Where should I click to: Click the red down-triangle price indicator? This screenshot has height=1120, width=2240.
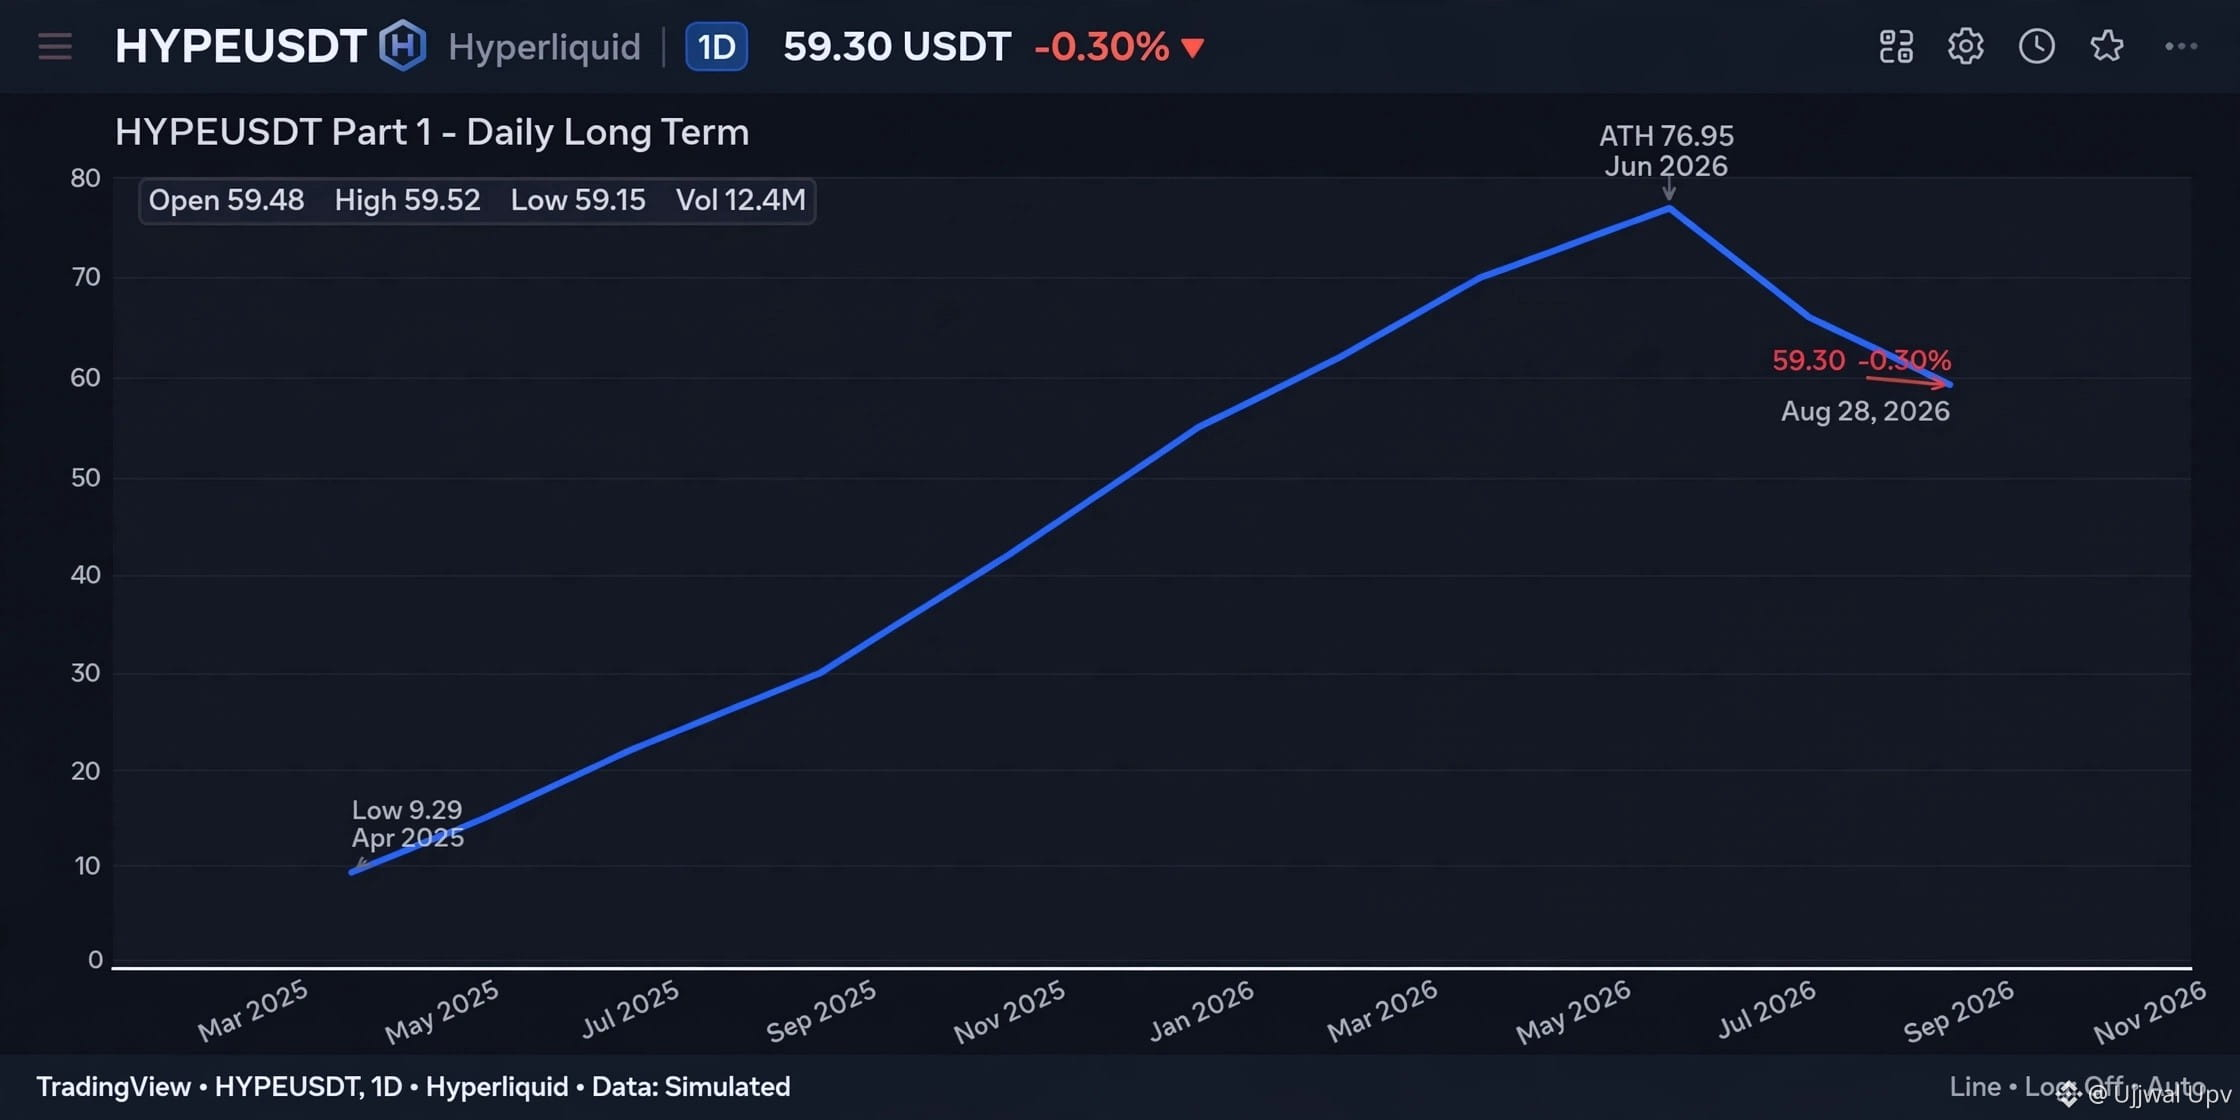[1192, 48]
